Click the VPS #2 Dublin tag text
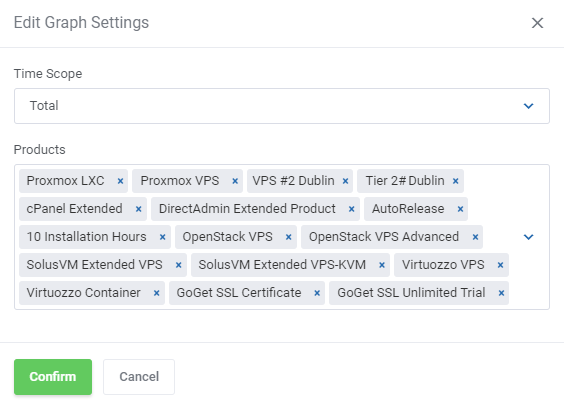Image resolution: width=564 pixels, height=409 pixels. 293,181
